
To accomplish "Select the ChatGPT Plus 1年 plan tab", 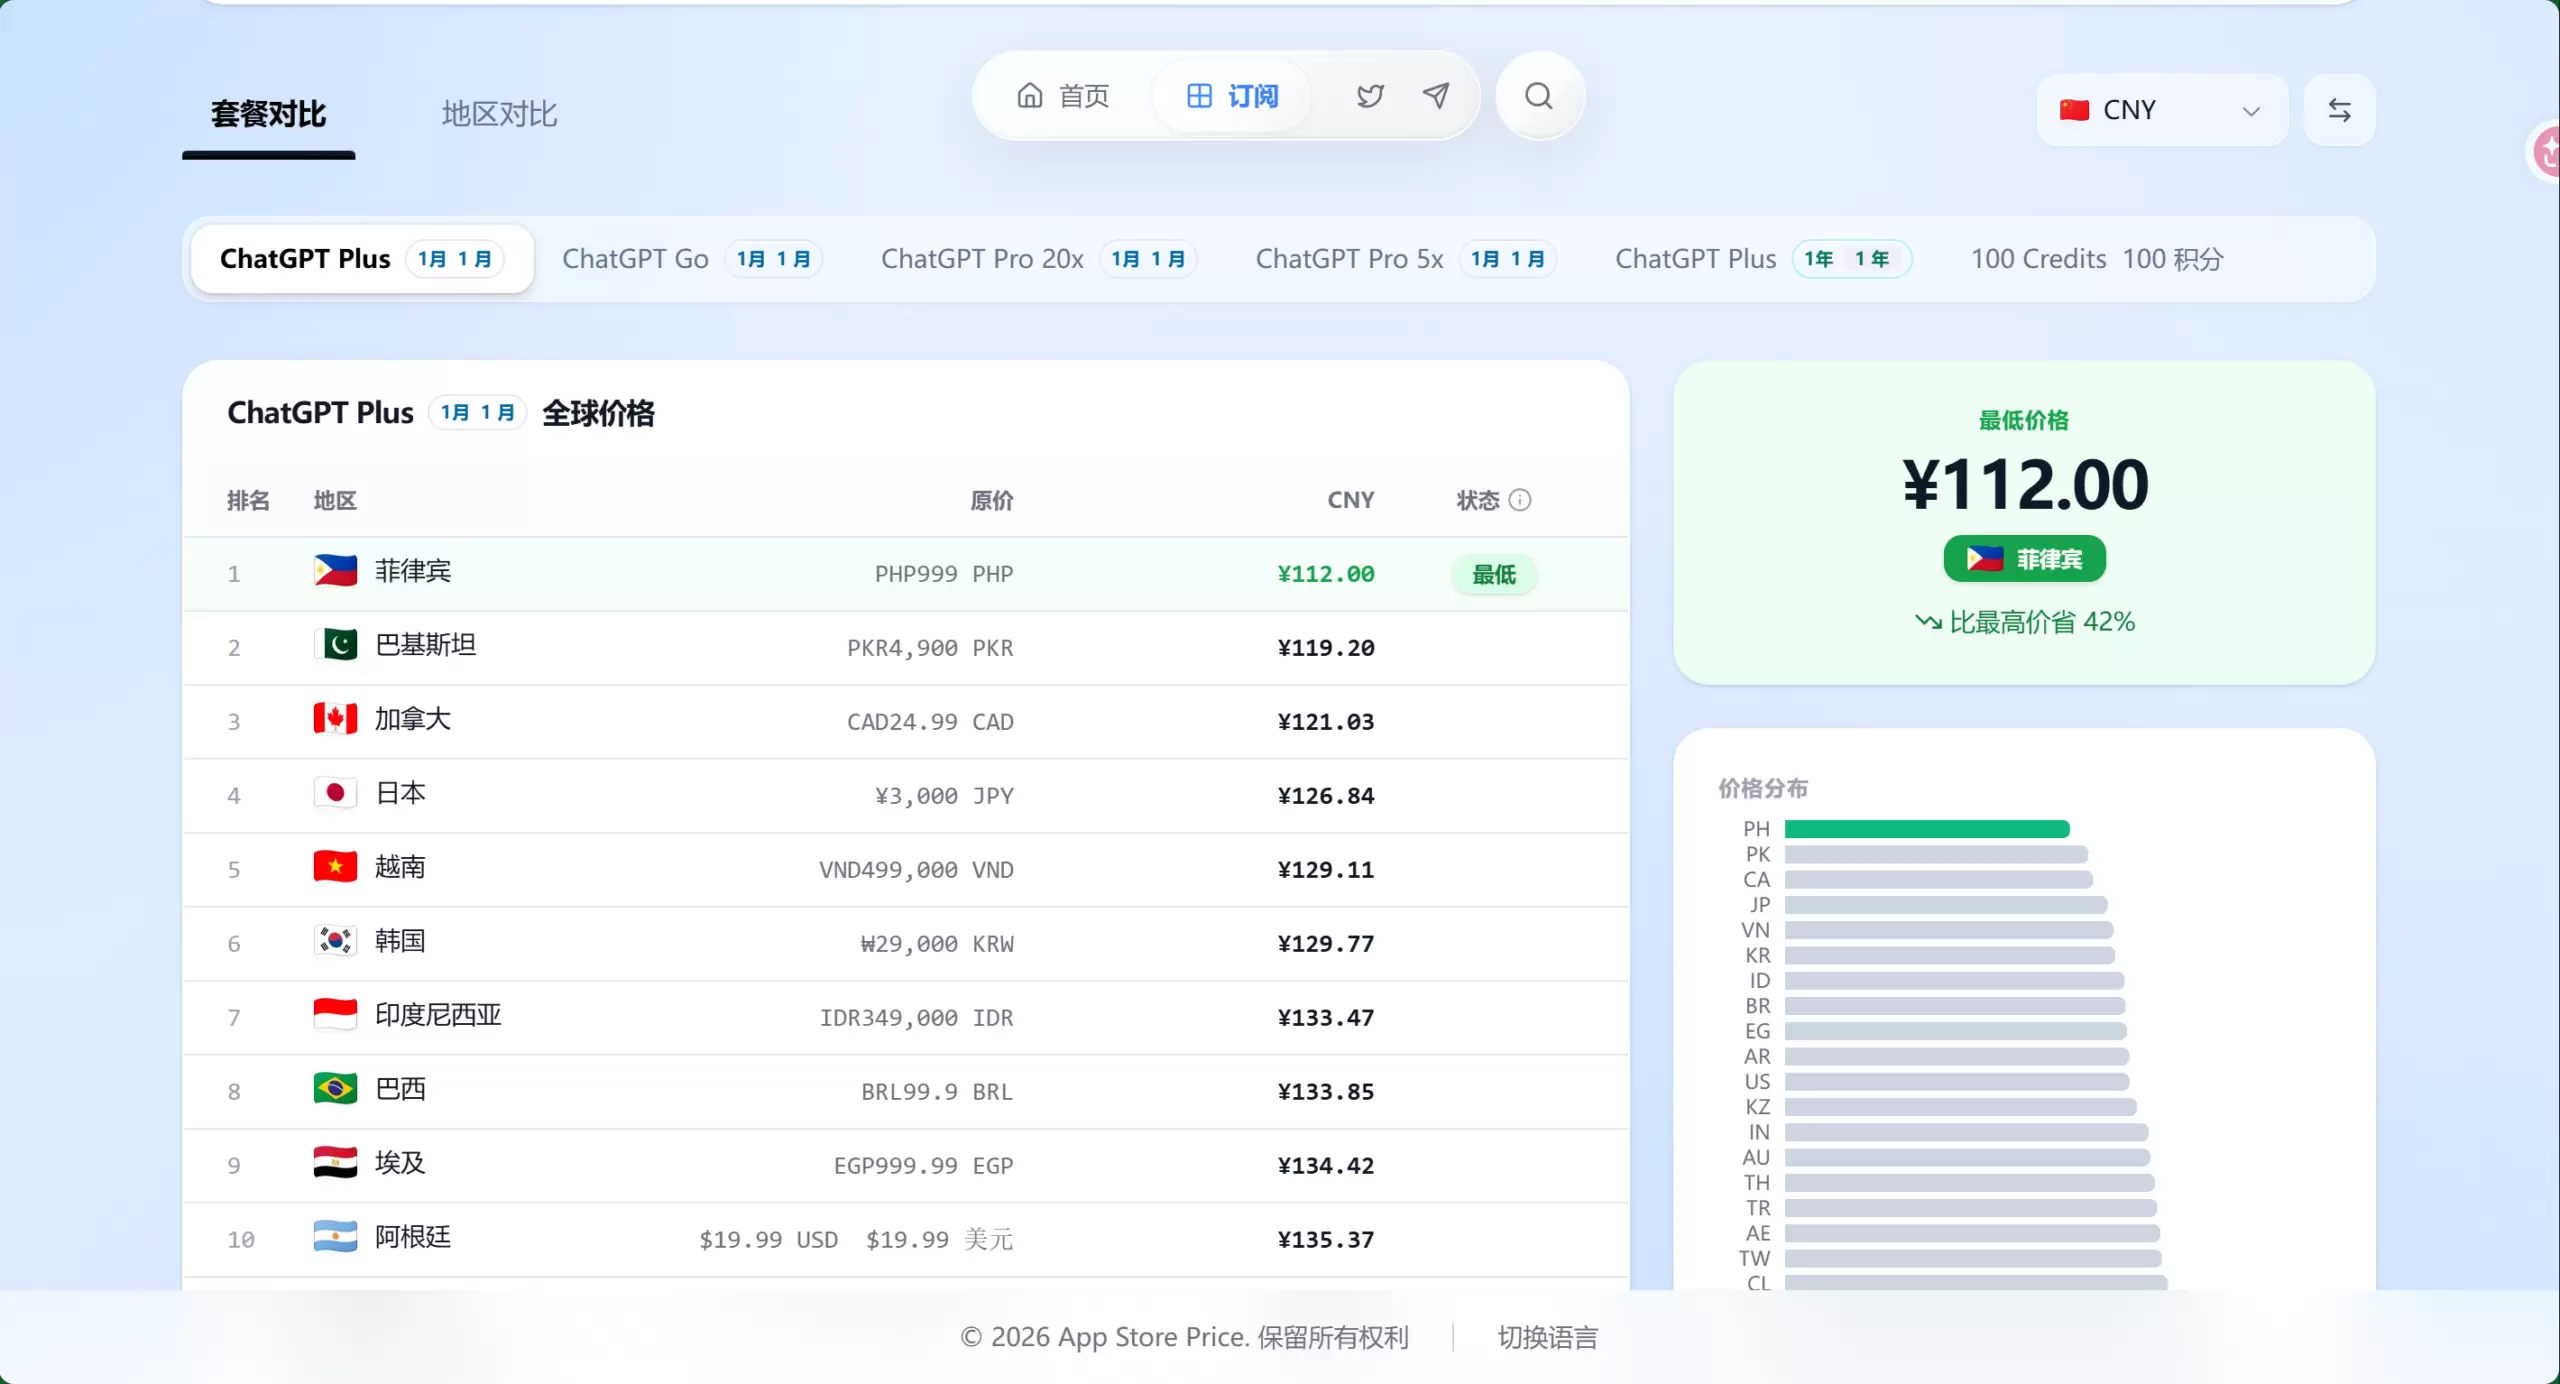I will coord(1763,259).
